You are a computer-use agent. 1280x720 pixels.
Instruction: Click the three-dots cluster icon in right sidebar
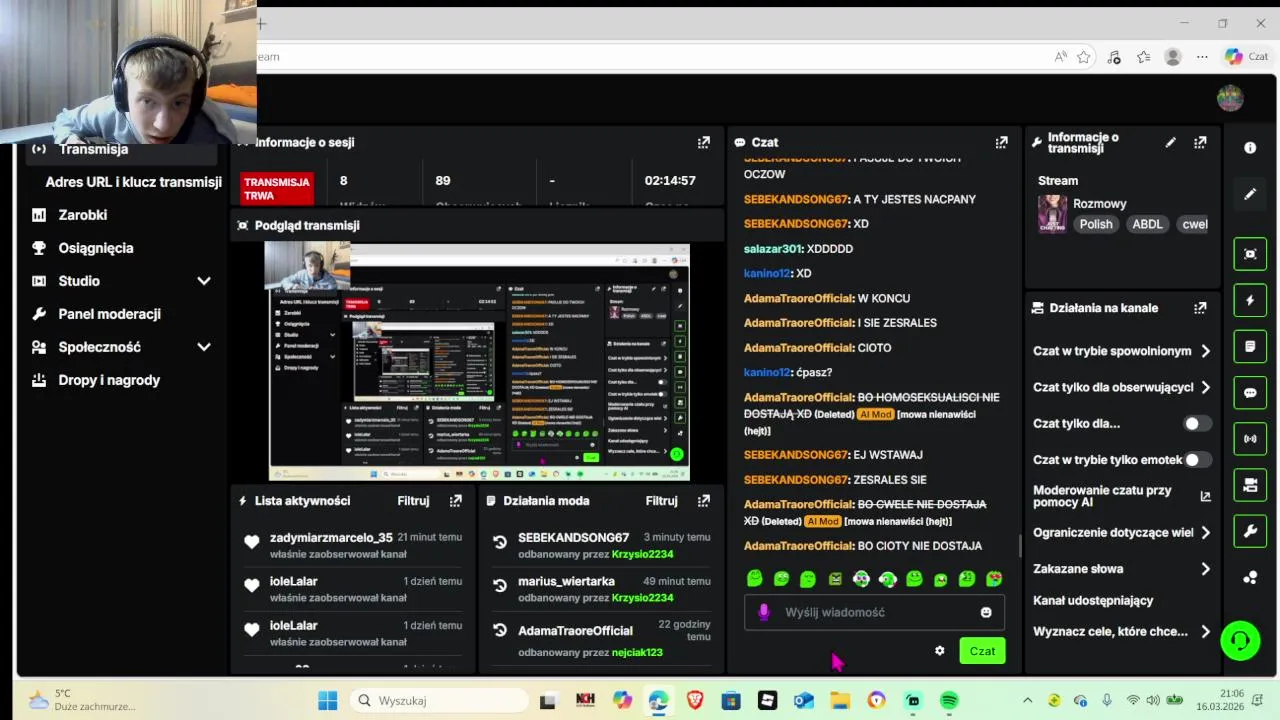tap(1250, 577)
